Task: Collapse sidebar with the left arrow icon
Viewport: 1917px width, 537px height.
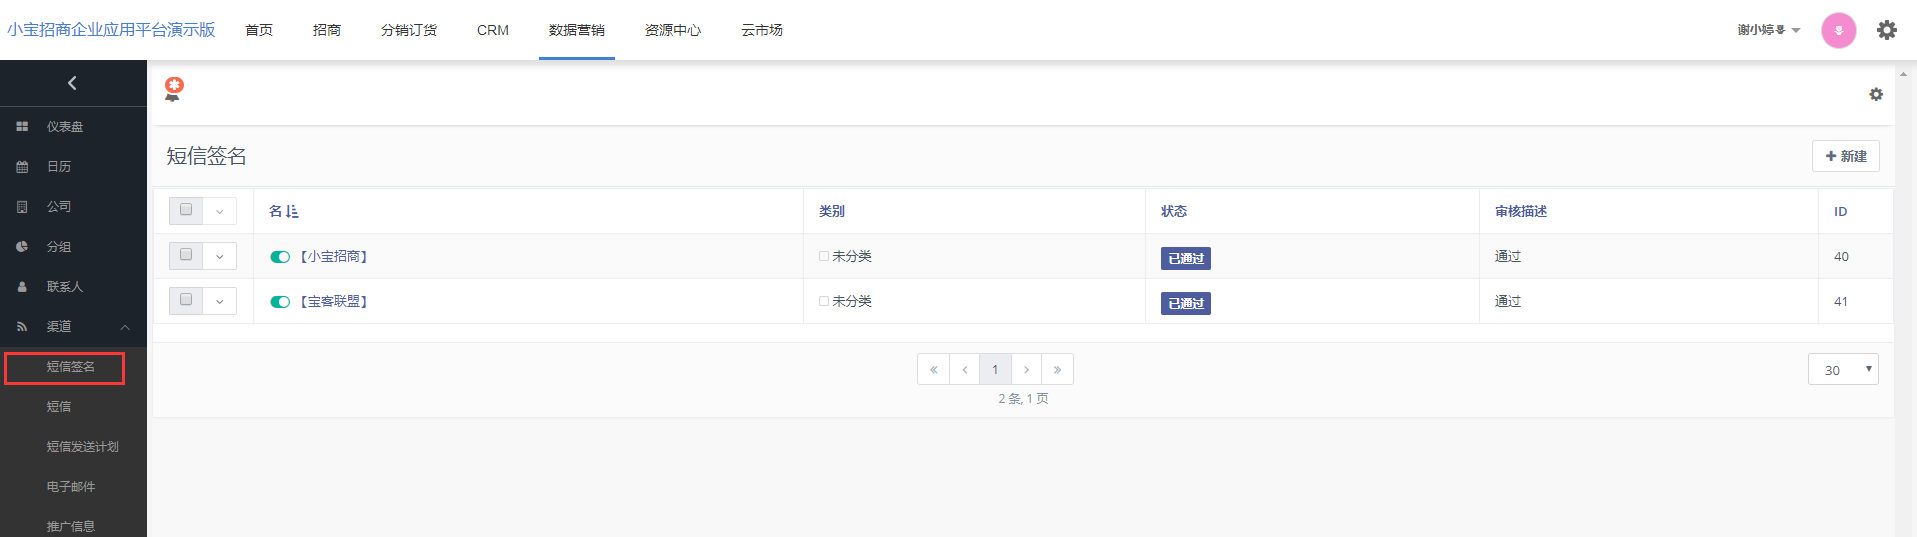Action: coord(72,83)
